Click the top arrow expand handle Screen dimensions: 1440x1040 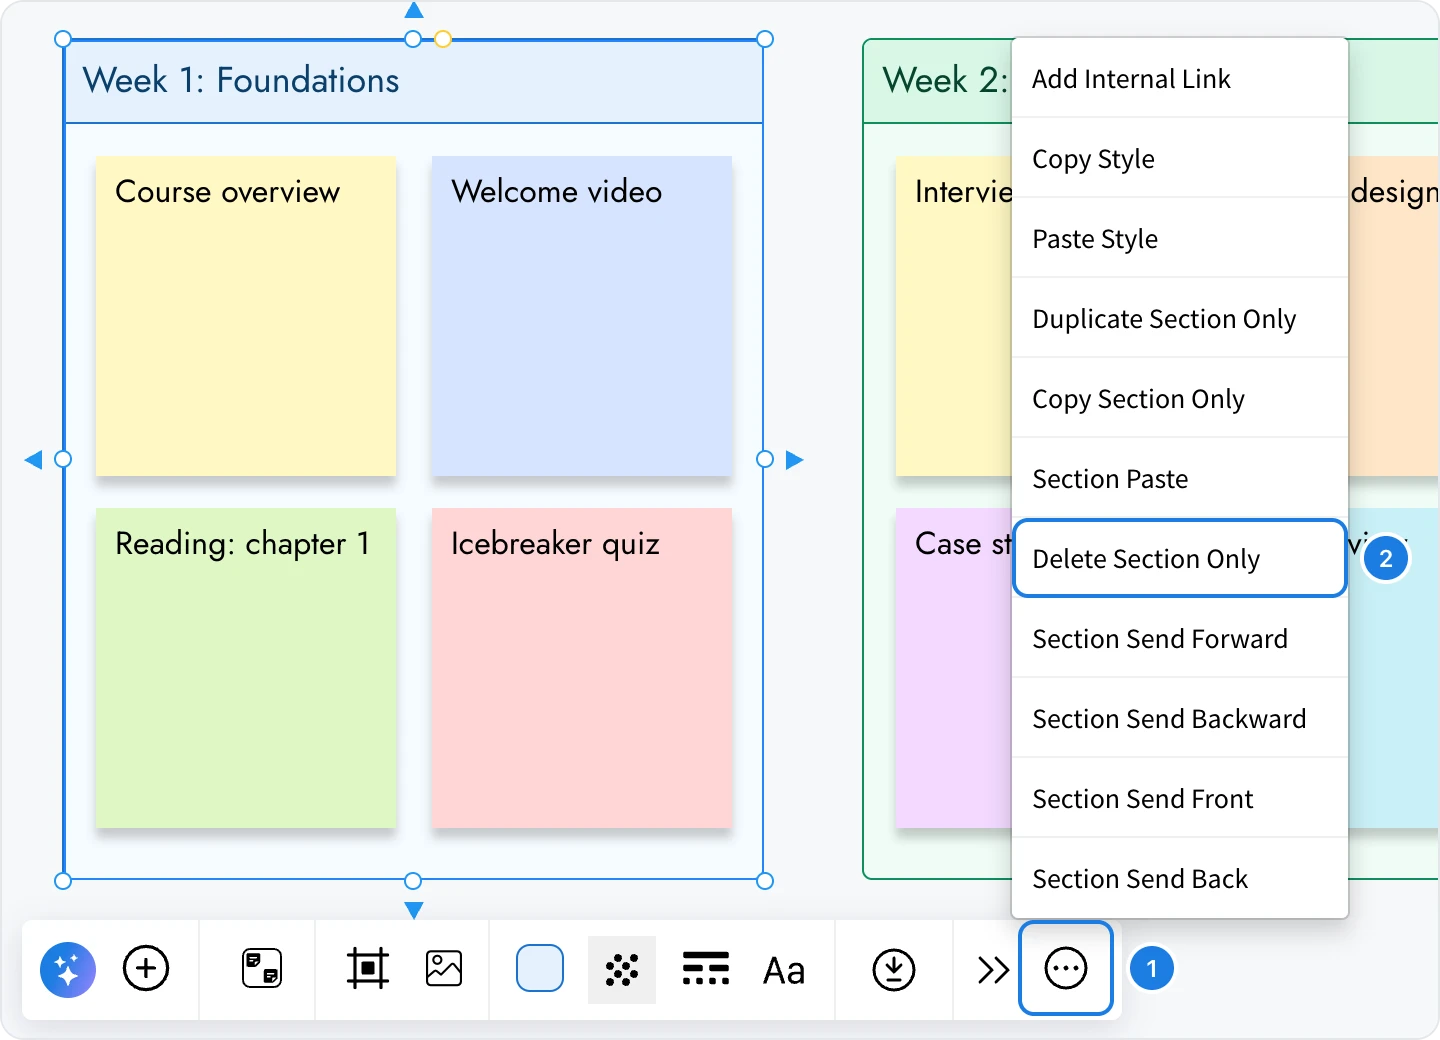tap(414, 10)
